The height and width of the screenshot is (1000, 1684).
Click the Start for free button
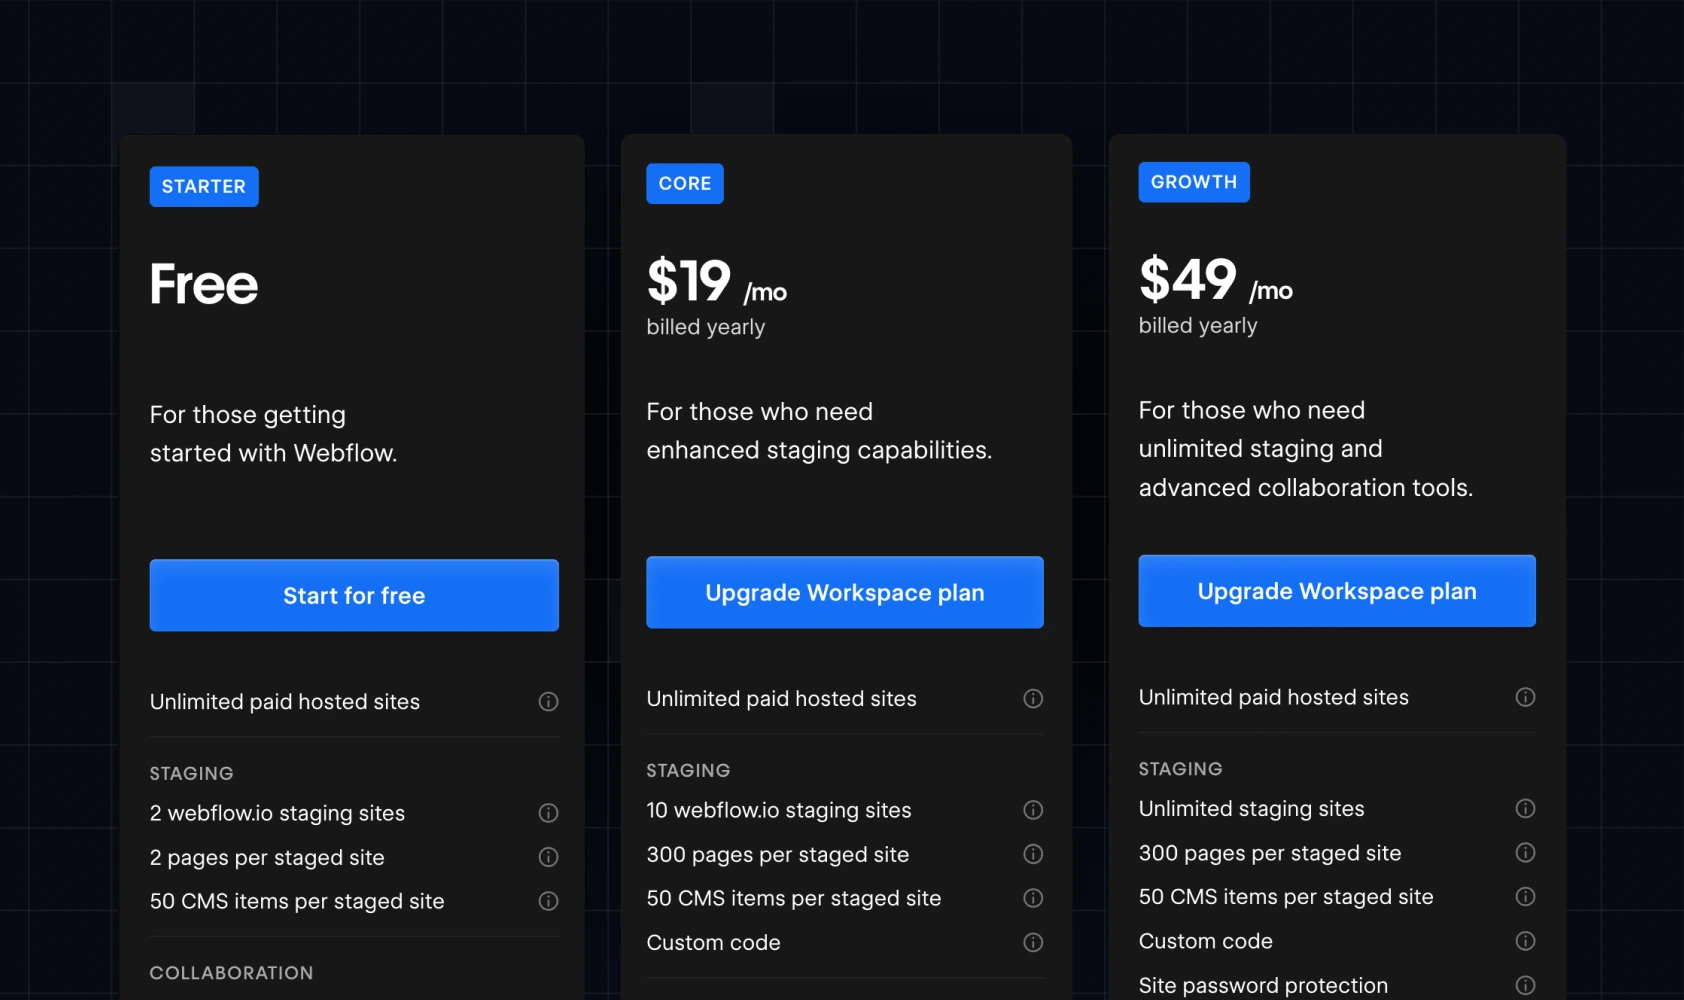coord(354,595)
